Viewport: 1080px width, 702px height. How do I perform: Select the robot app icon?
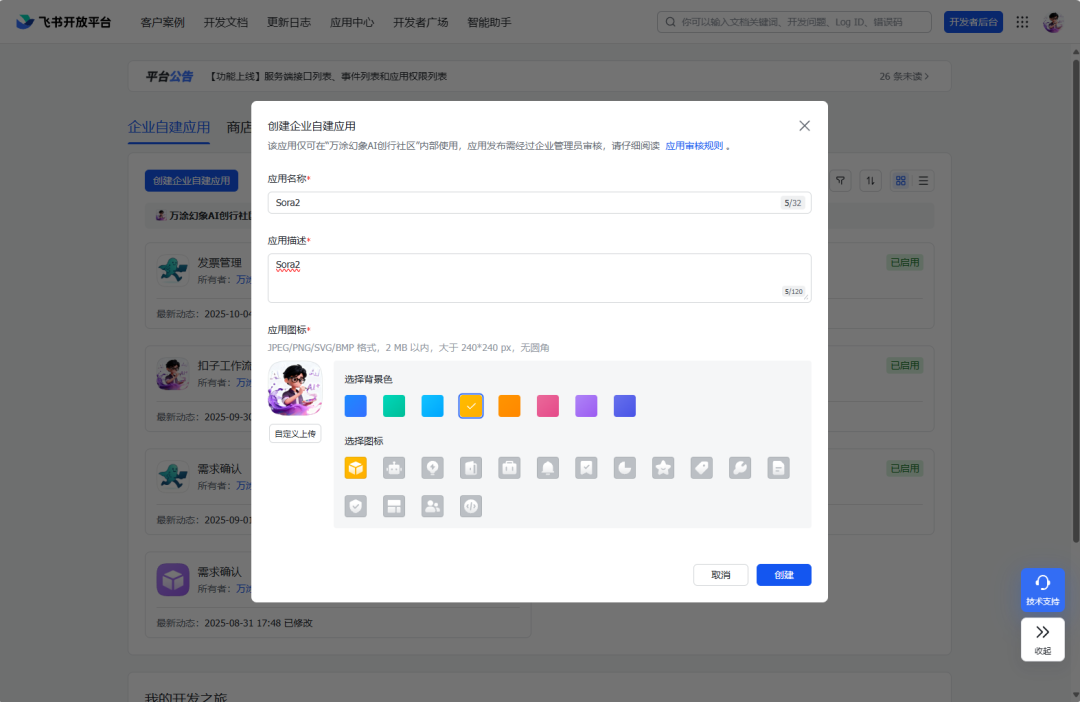pyautogui.click(x=394, y=468)
